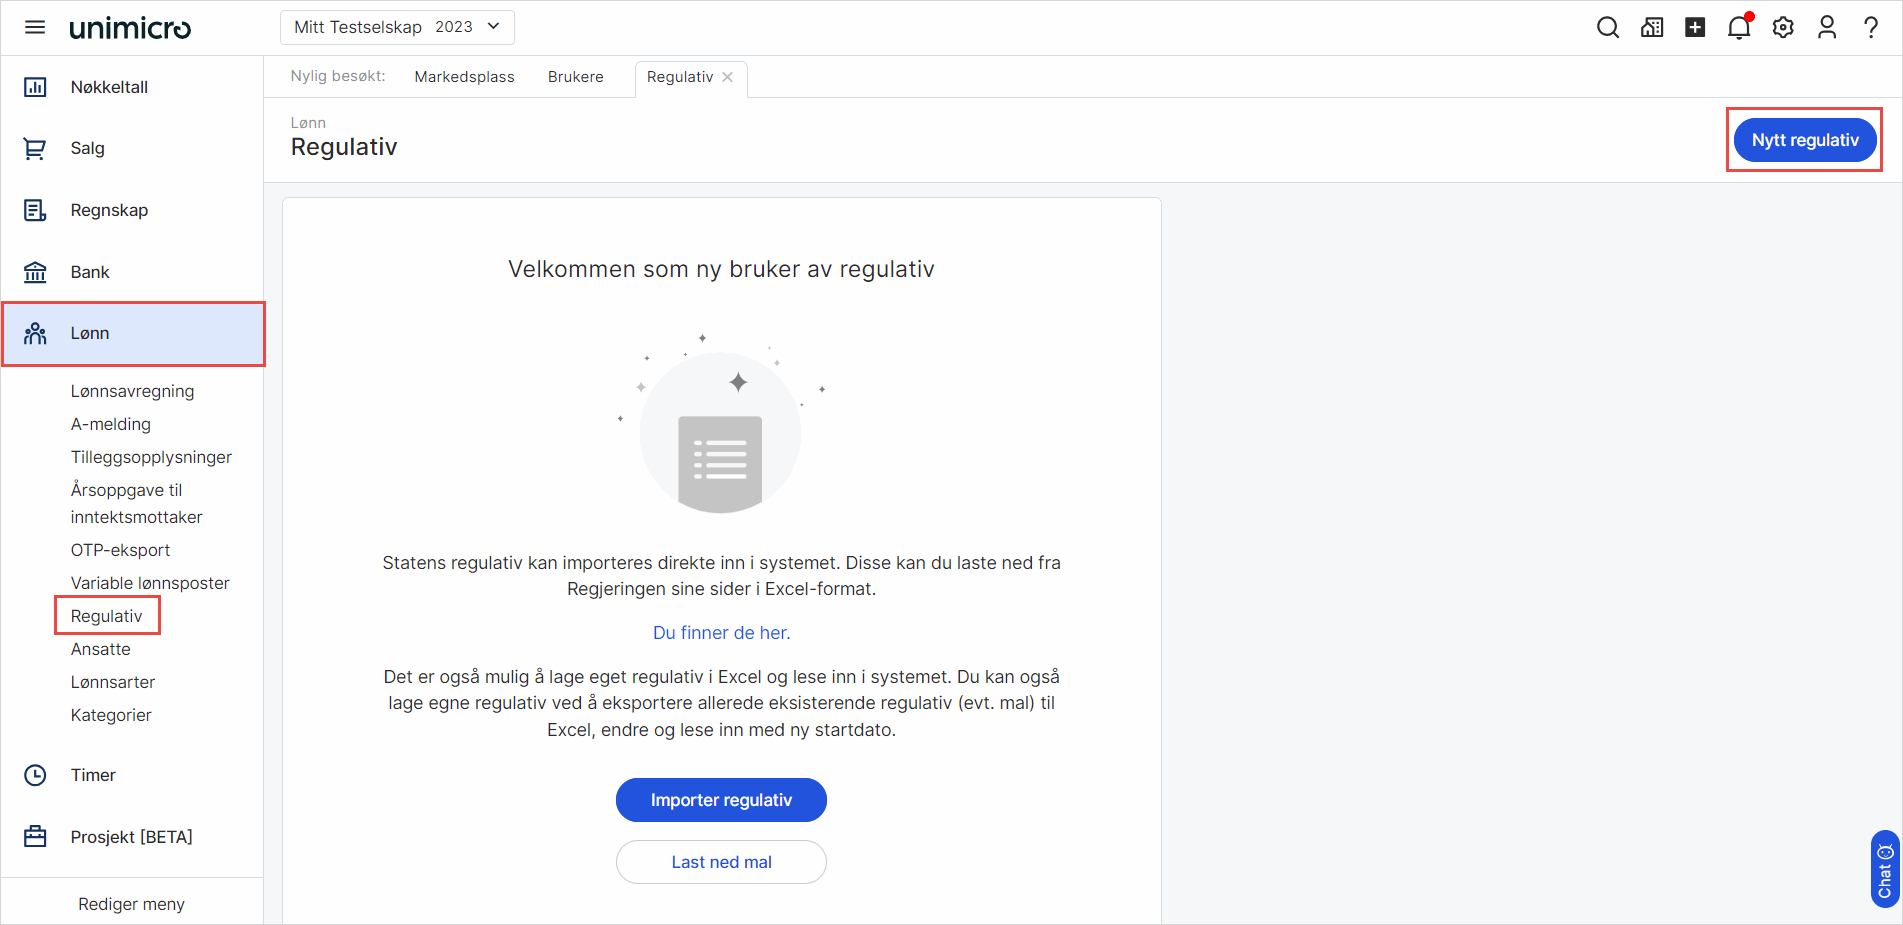Open the 'Du finner de her' link
The width and height of the screenshot is (1903, 925).
click(x=721, y=632)
